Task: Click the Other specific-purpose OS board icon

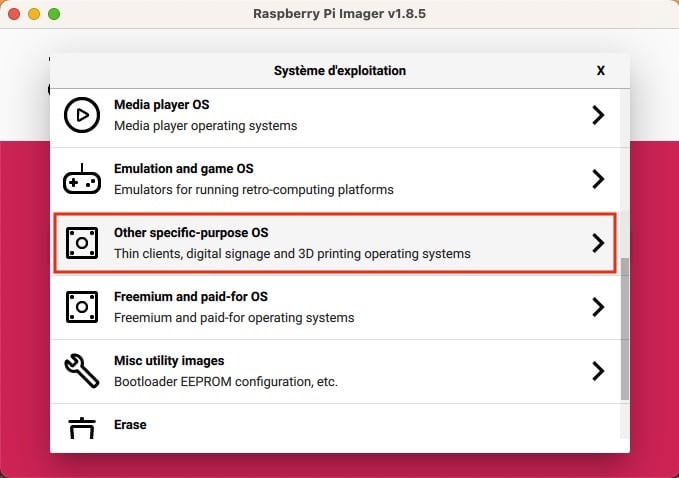Action: [82, 243]
